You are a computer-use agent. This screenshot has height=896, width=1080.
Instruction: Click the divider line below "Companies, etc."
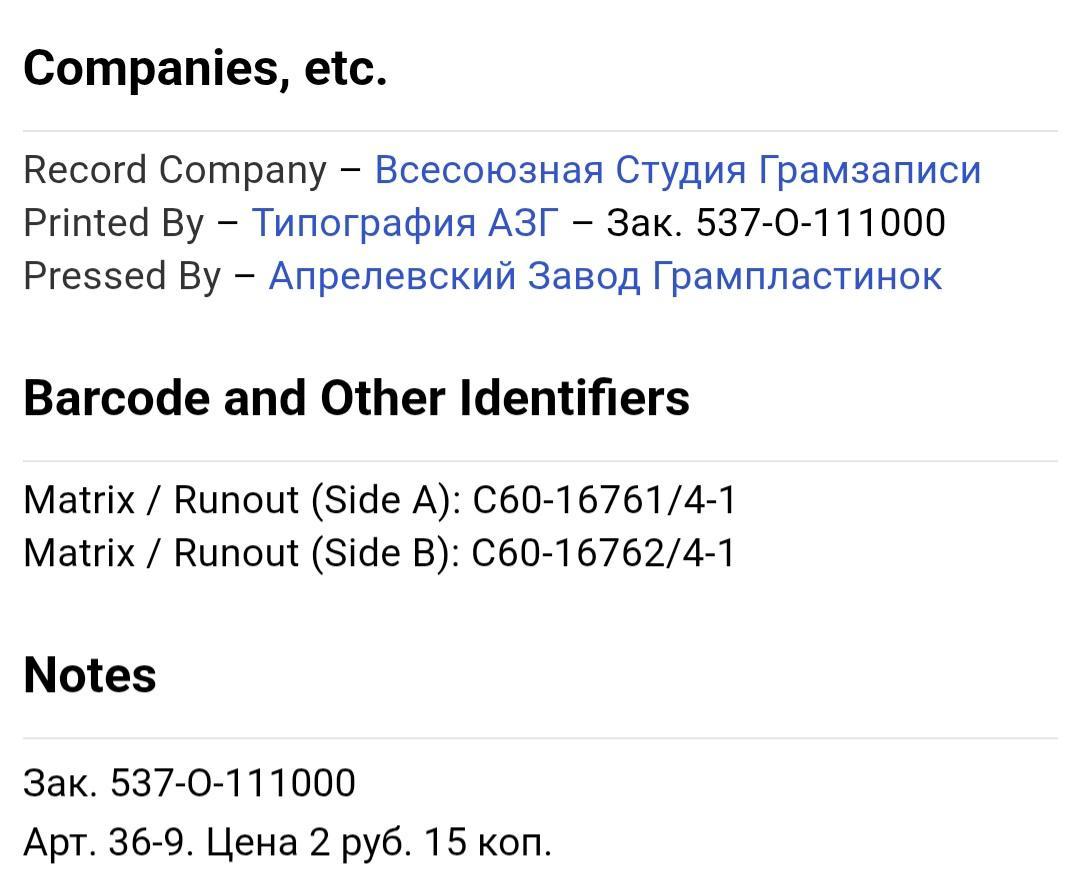coord(540,131)
